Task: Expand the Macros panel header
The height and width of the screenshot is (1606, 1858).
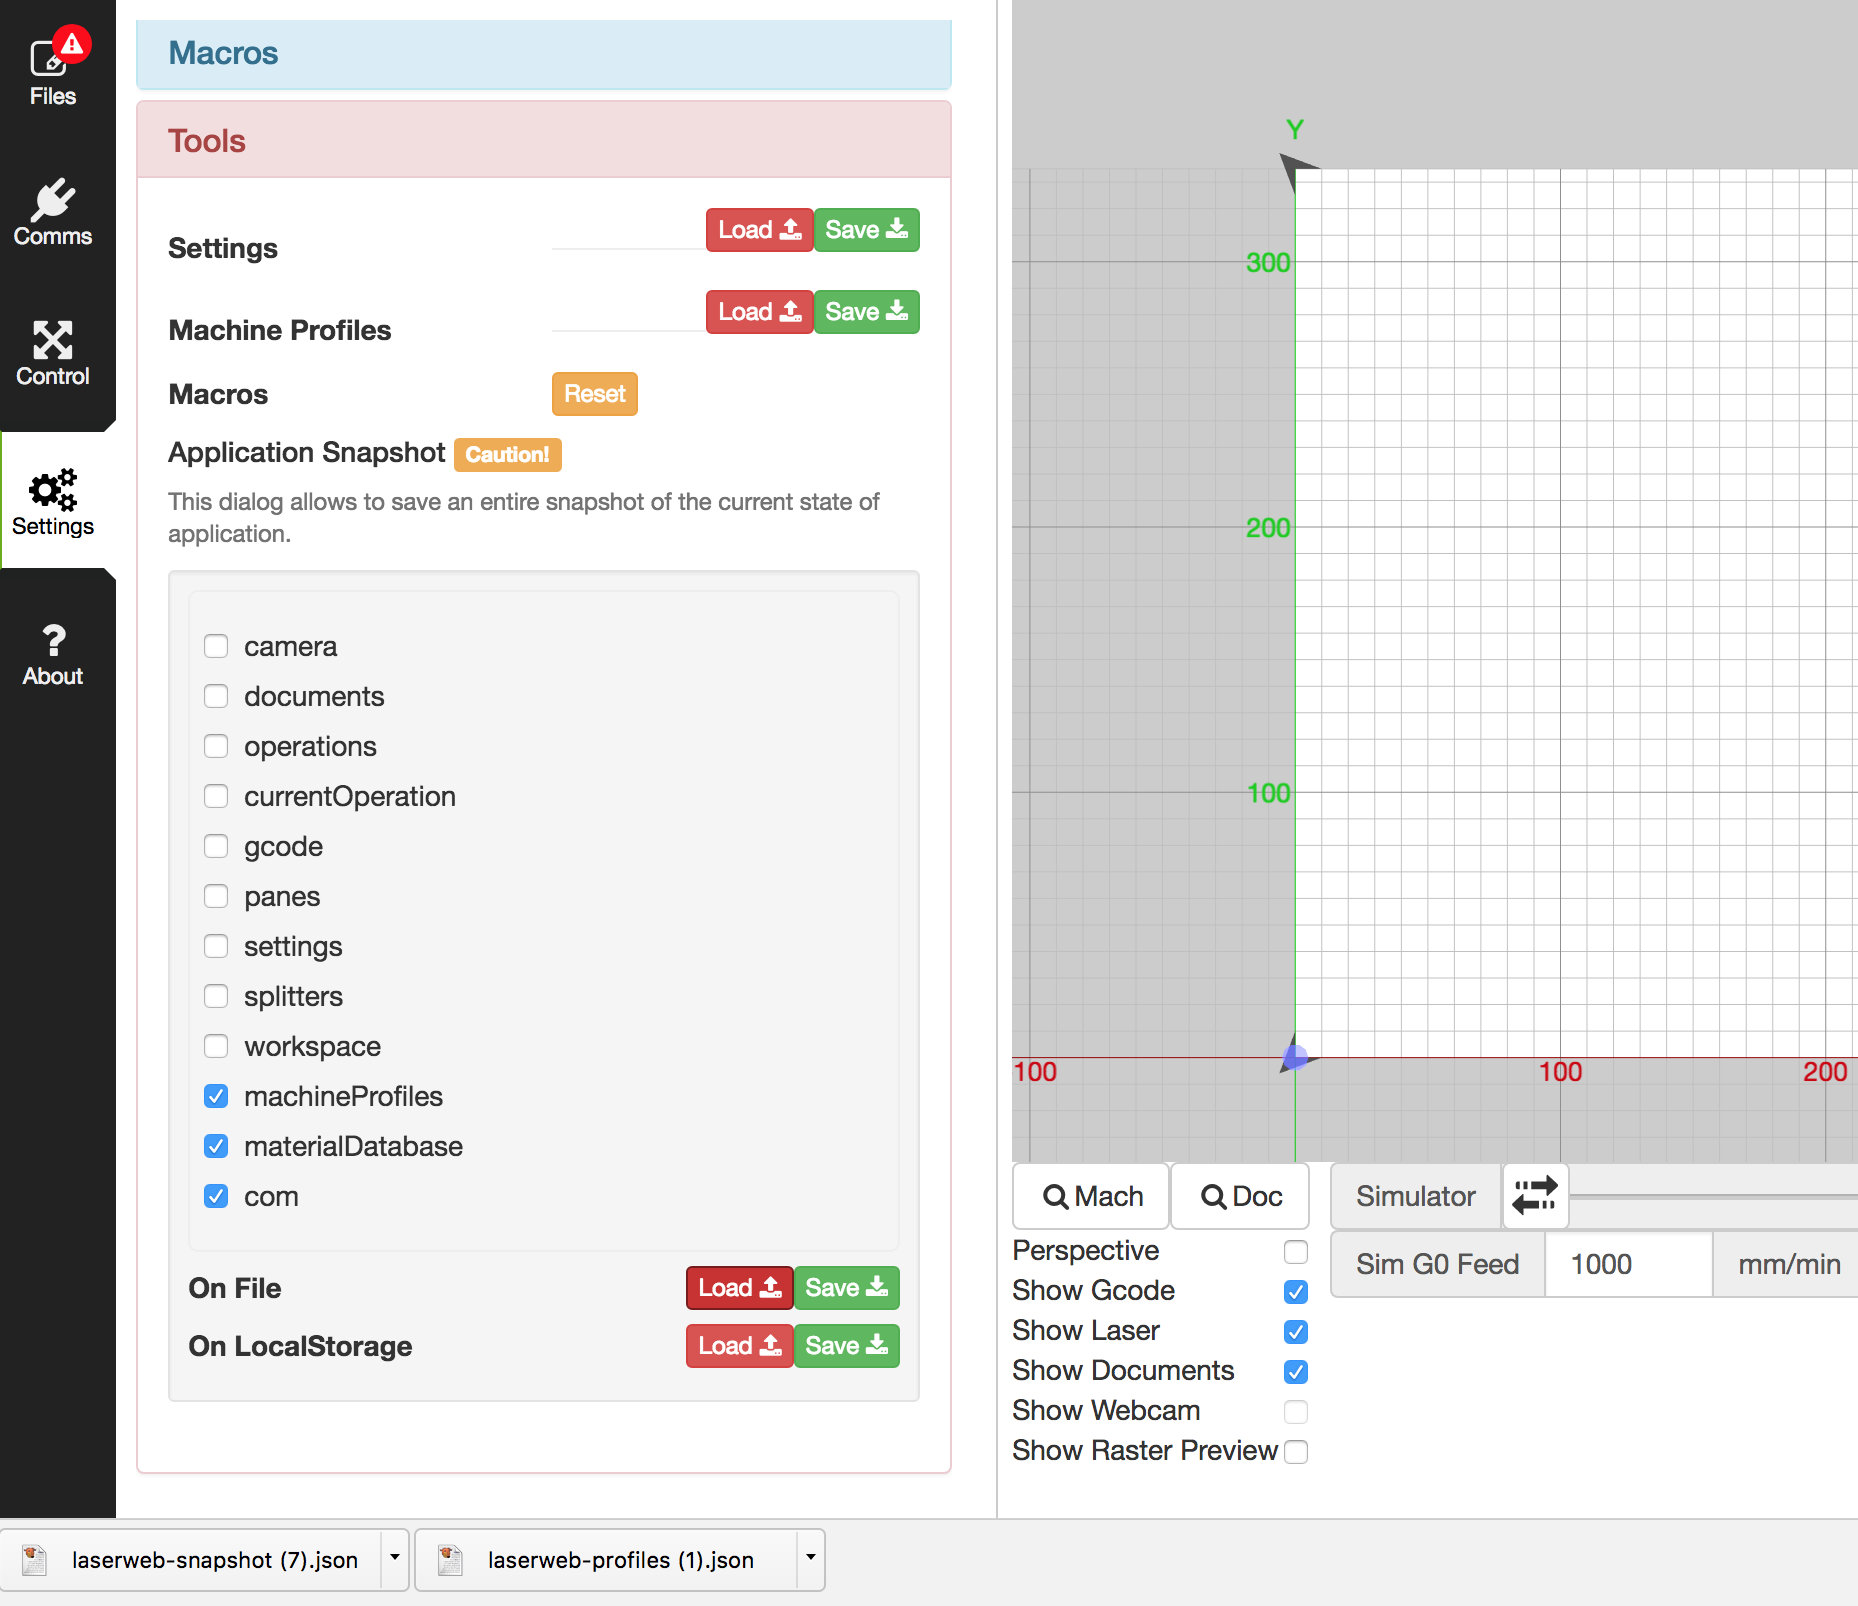Action: coord(544,54)
